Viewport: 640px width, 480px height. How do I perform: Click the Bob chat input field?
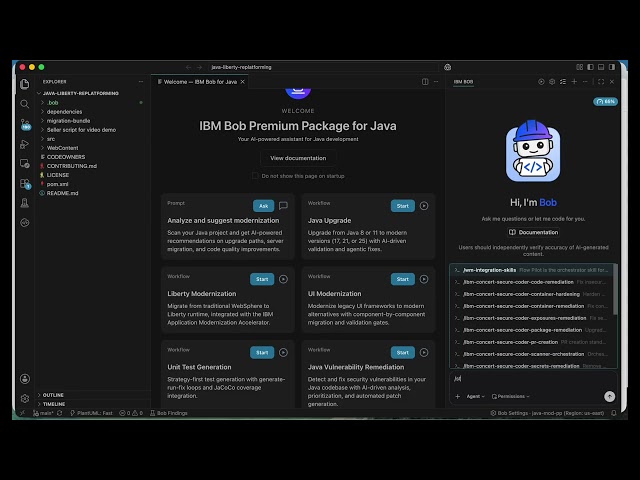pos(533,379)
